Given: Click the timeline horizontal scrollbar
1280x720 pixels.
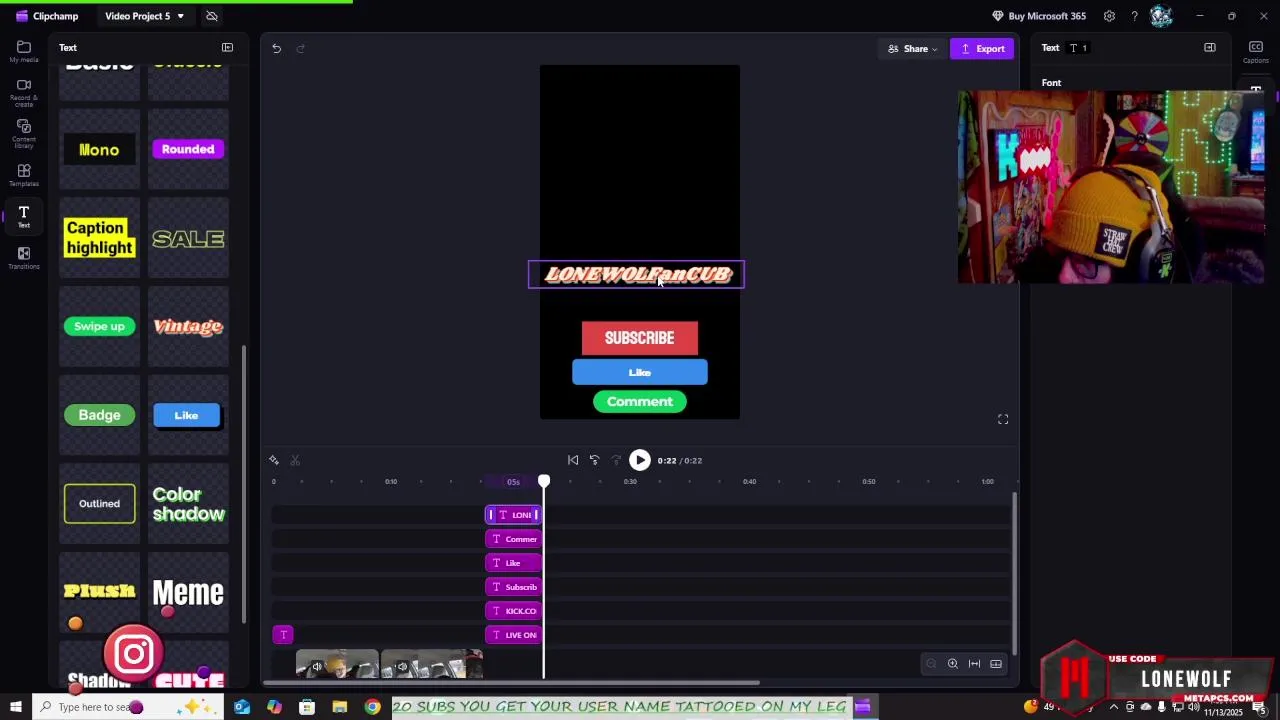Looking at the screenshot, I should pos(511,684).
